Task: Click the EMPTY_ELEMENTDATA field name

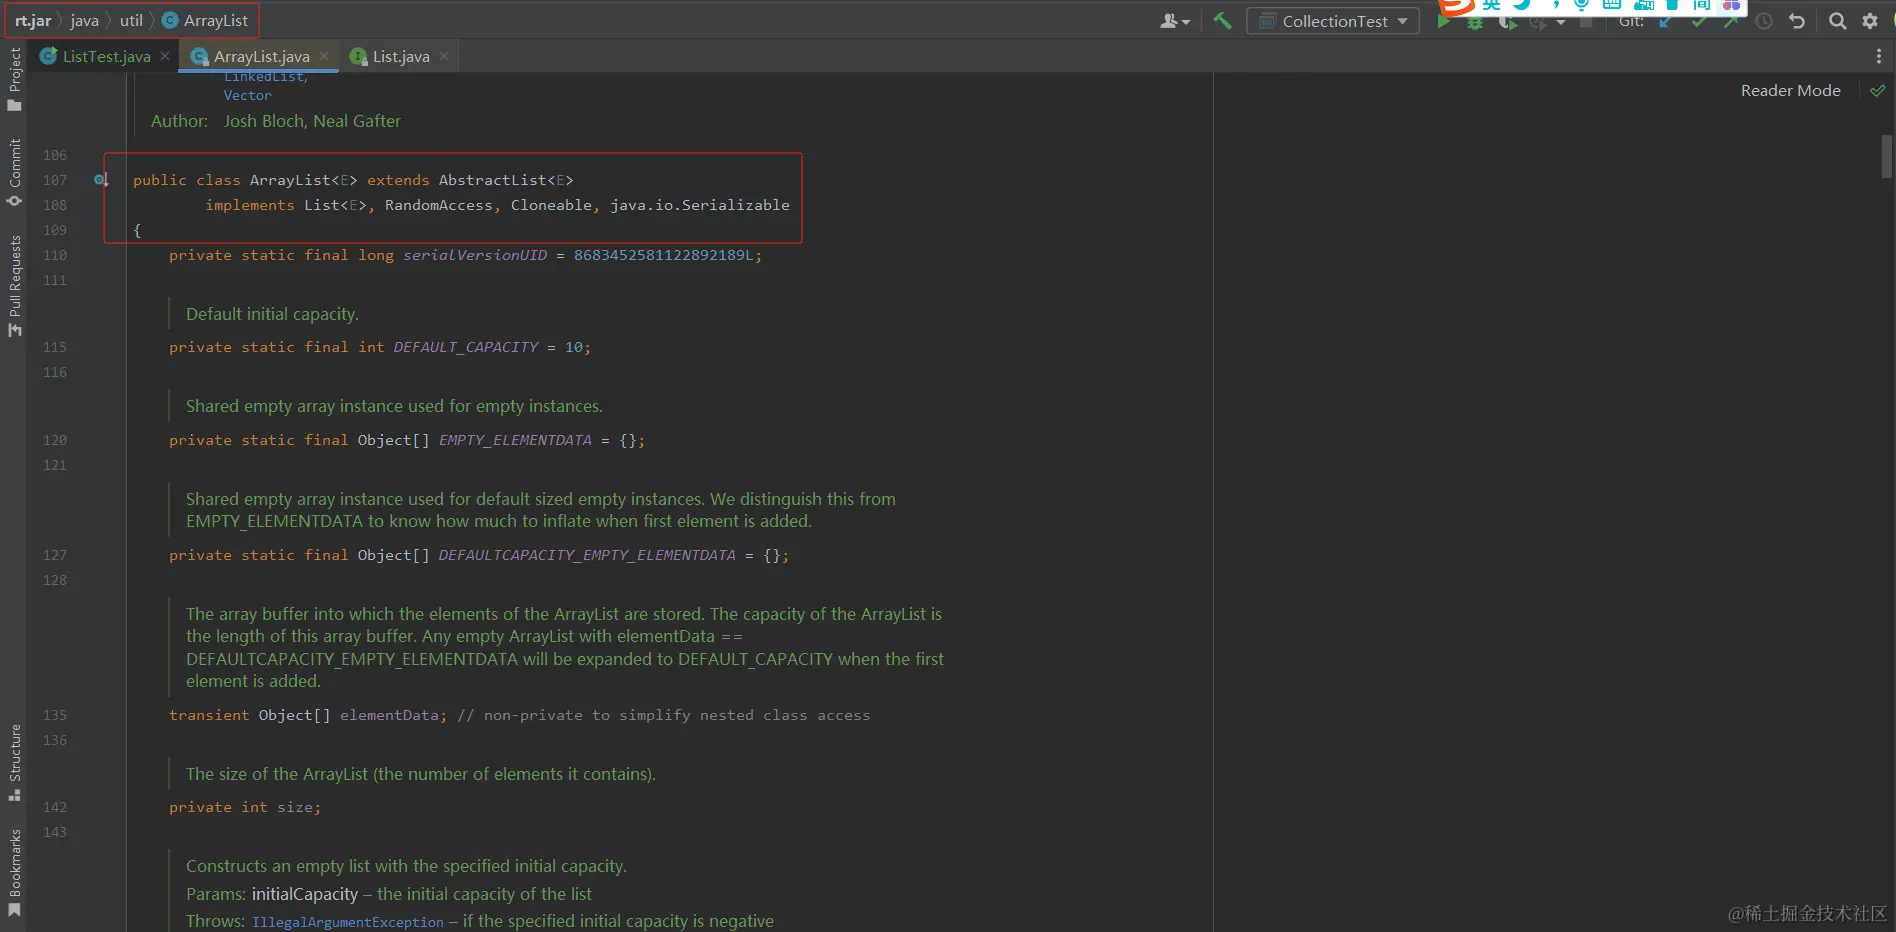Action: pyautogui.click(x=515, y=441)
